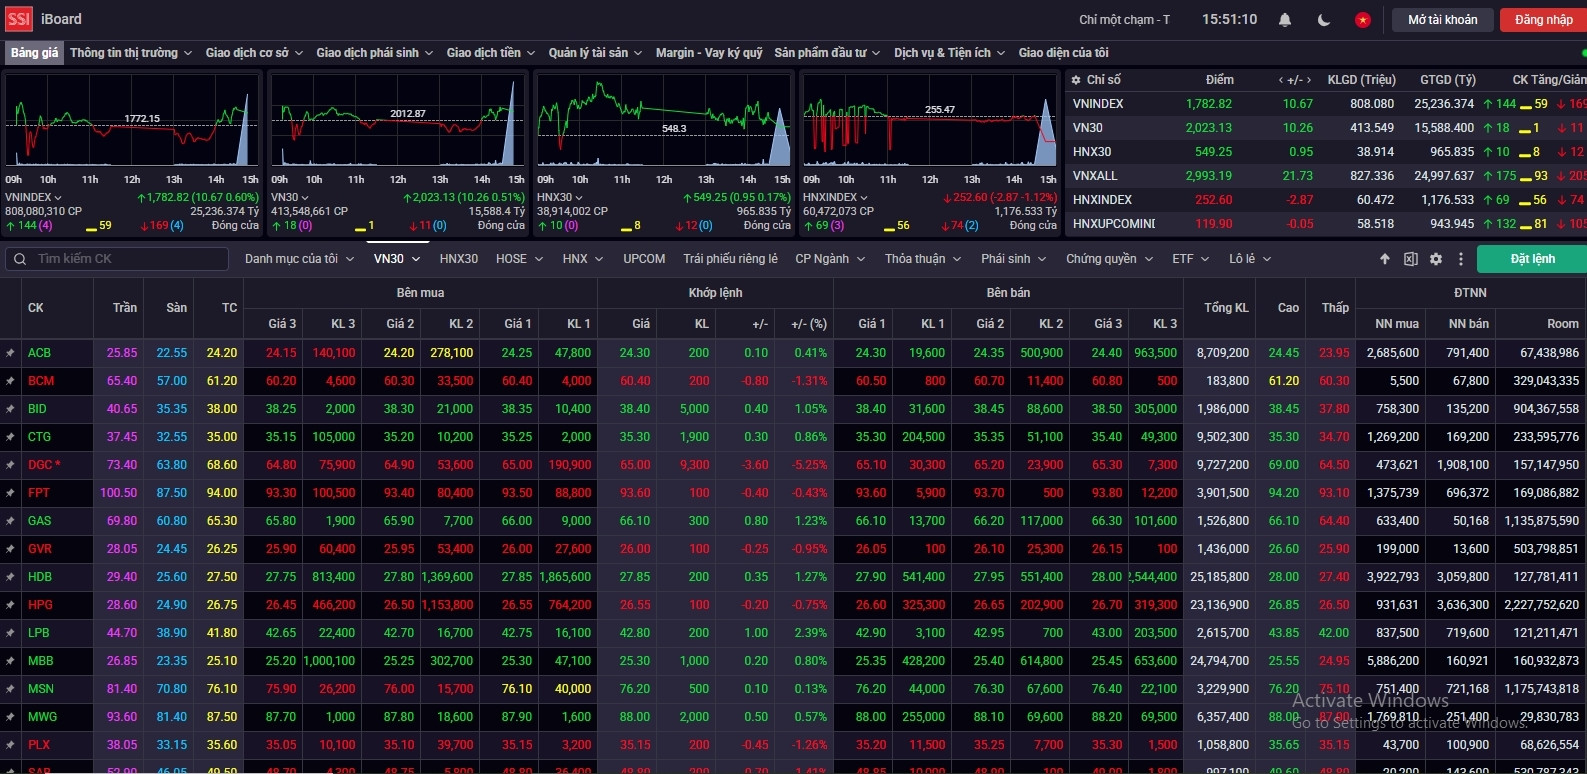Open the Chỉ số index settings gear
Screen dimensions: 1587x774
pos(1076,80)
